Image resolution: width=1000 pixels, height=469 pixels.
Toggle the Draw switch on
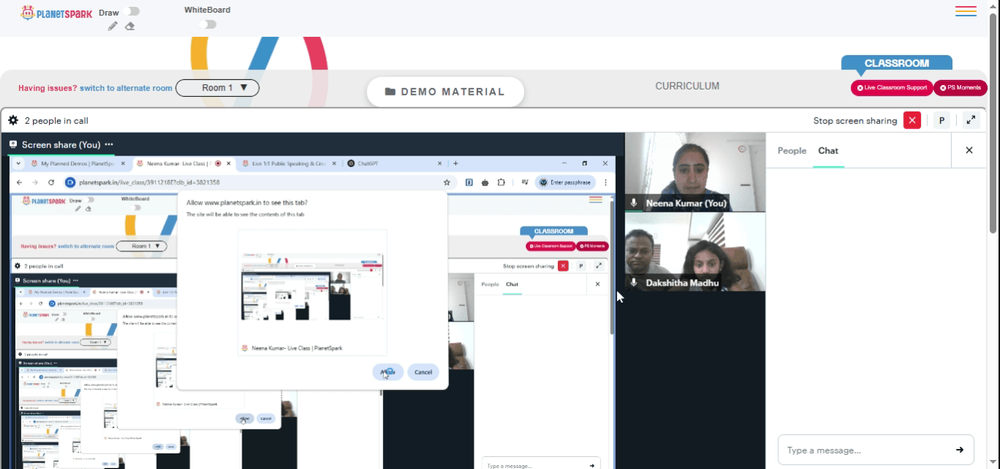click(x=133, y=11)
